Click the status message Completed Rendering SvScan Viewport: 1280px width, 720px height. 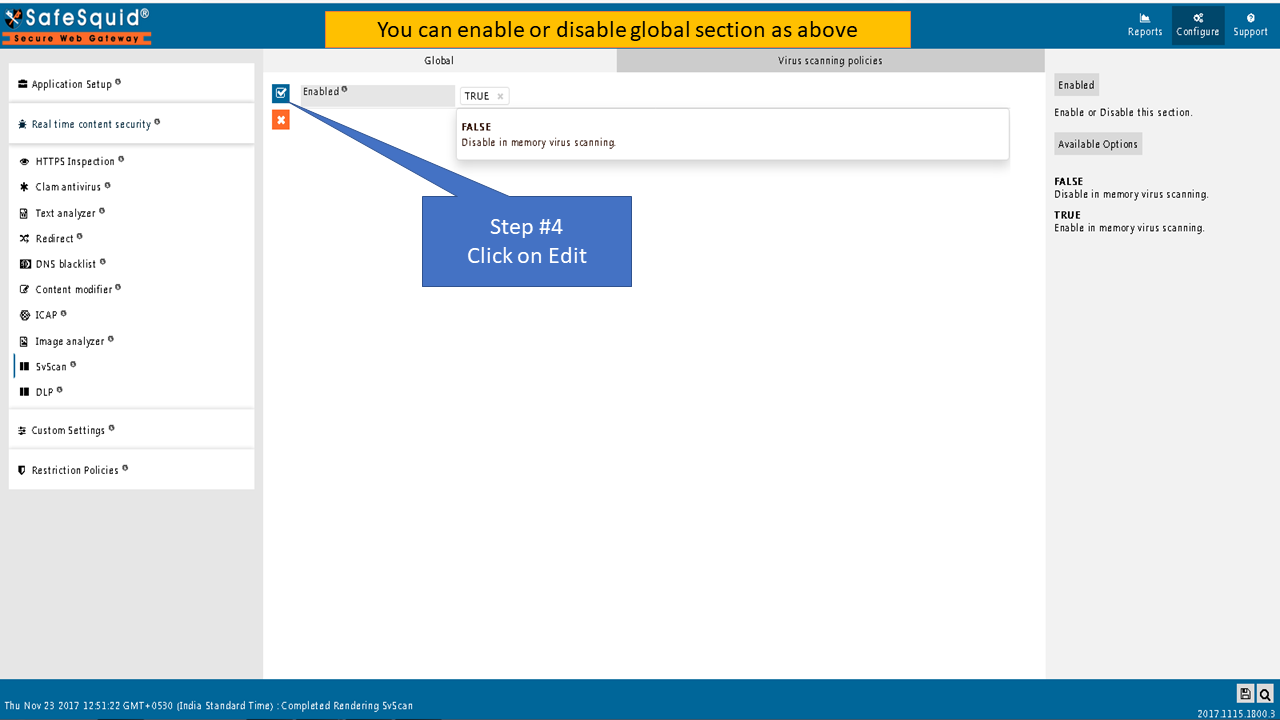347,706
